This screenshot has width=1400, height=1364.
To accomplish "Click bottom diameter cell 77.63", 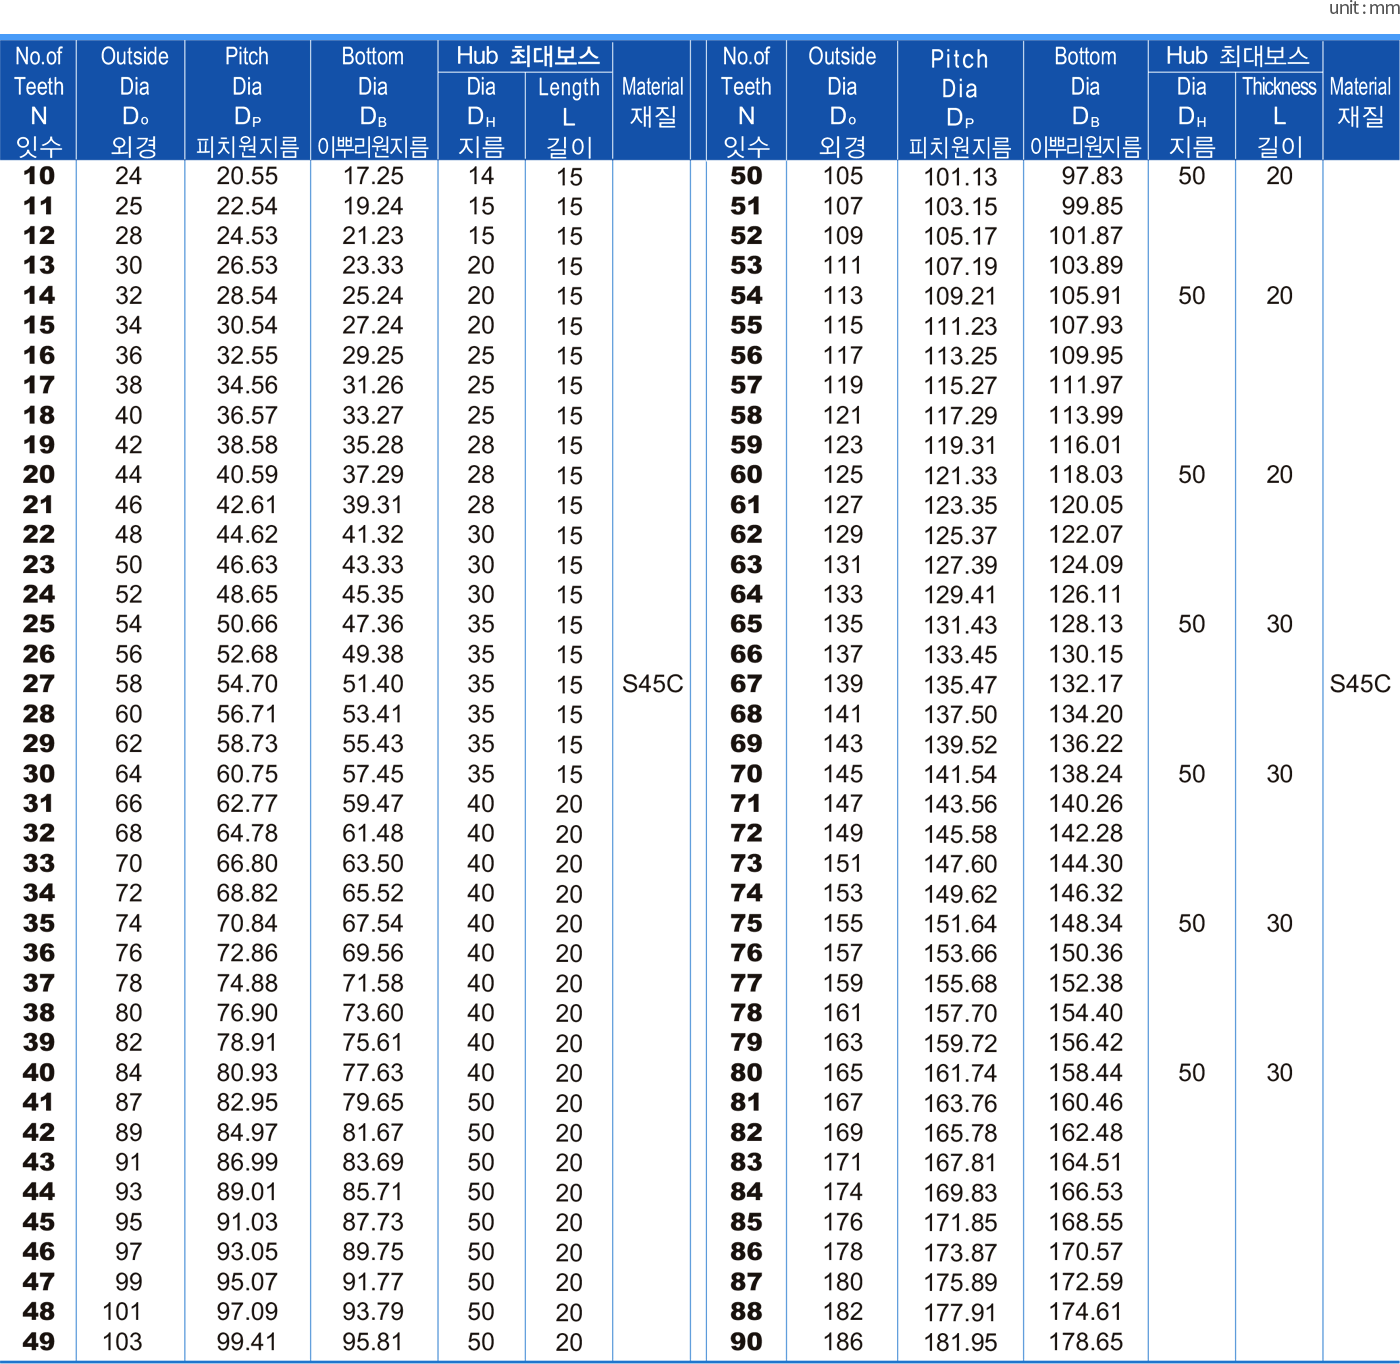I will pyautogui.click(x=373, y=1073).
